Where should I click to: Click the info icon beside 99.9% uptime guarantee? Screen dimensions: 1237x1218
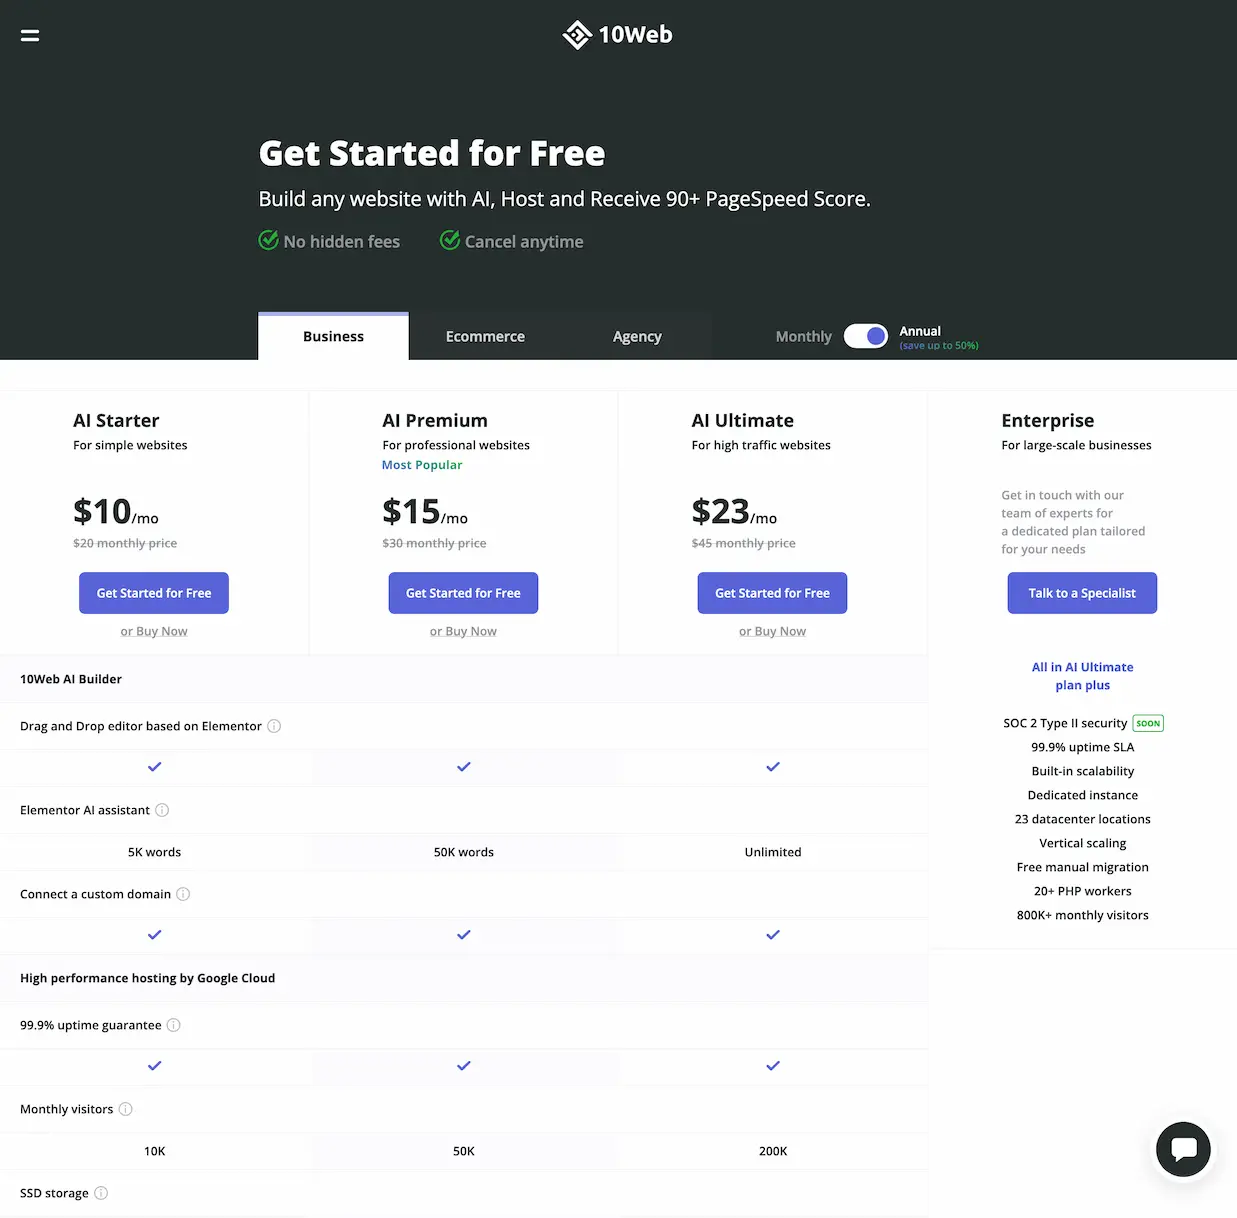173,1025
